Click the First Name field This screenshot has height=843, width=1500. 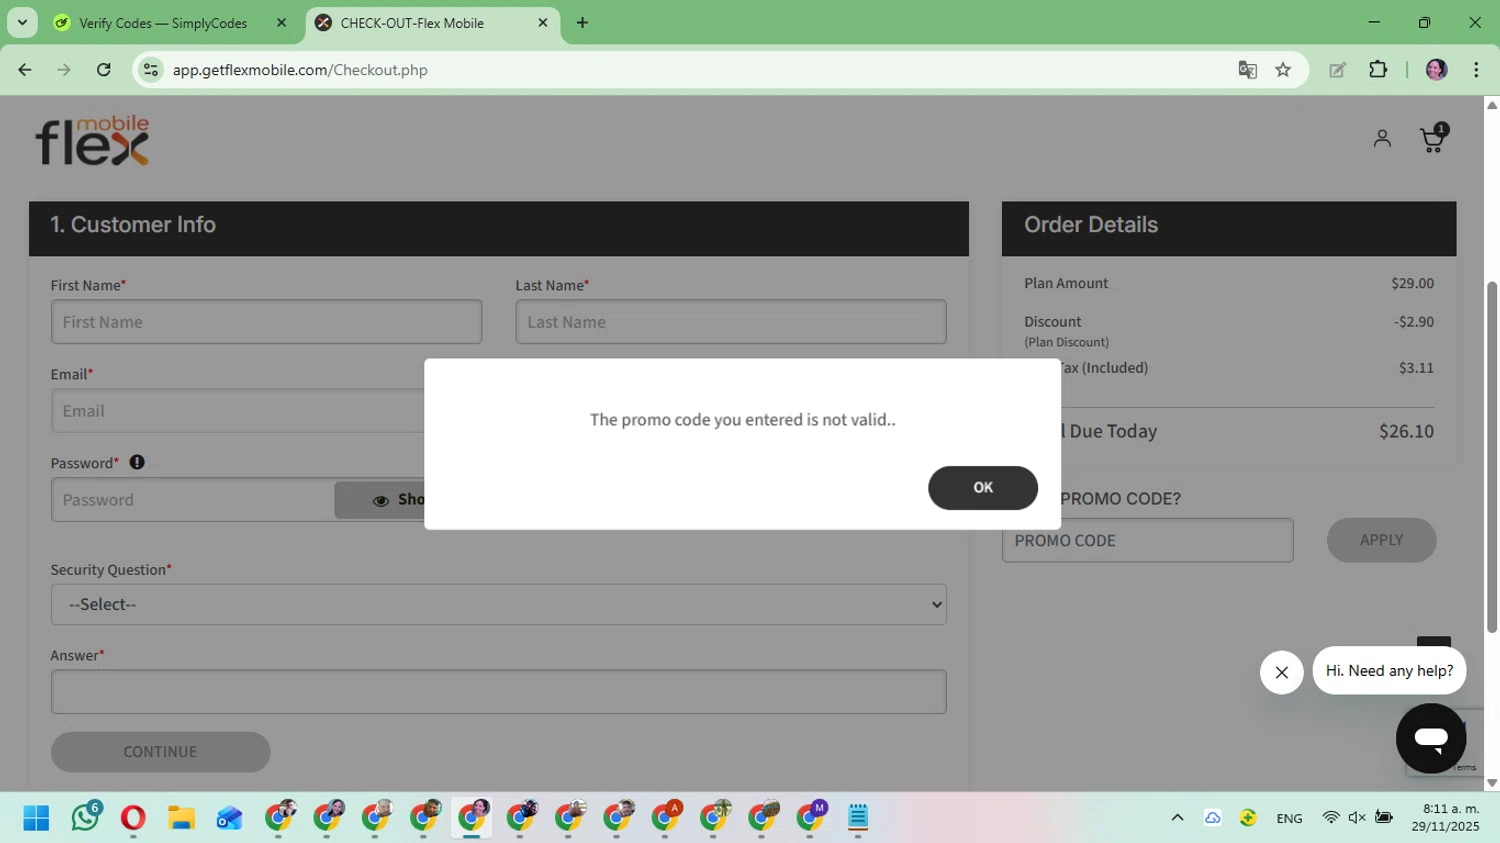click(x=266, y=322)
